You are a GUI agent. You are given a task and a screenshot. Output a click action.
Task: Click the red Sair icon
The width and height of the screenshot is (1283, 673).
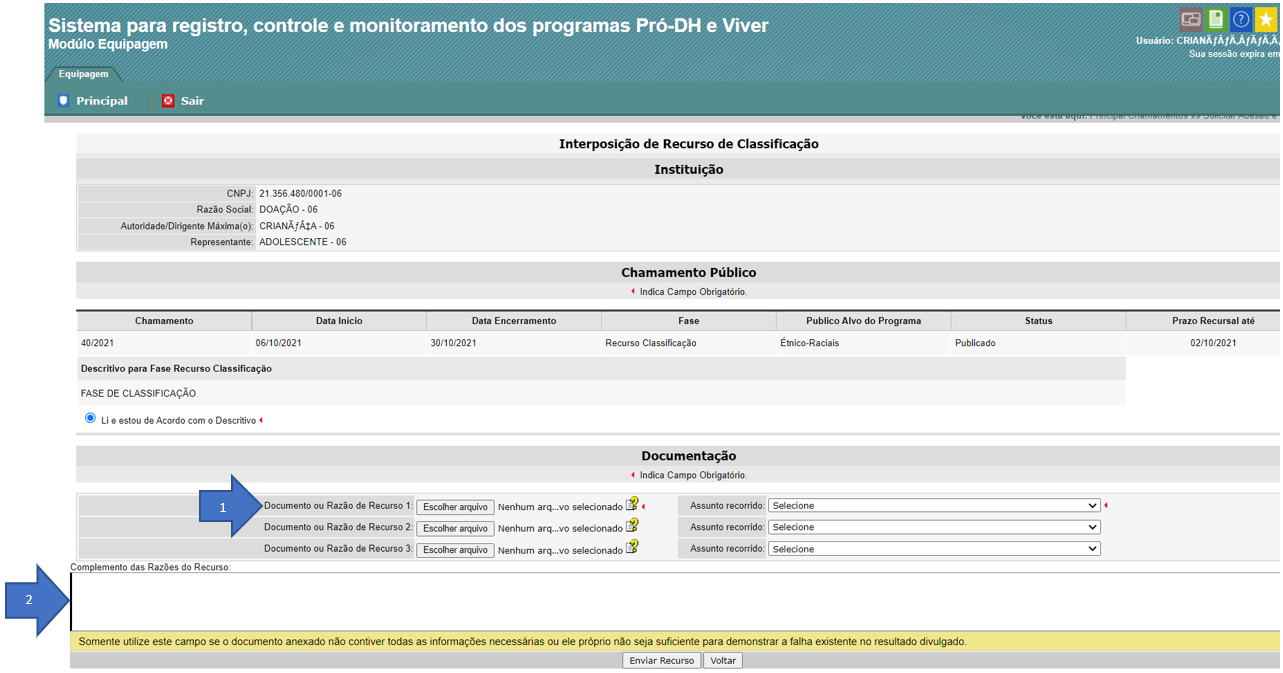(x=168, y=101)
